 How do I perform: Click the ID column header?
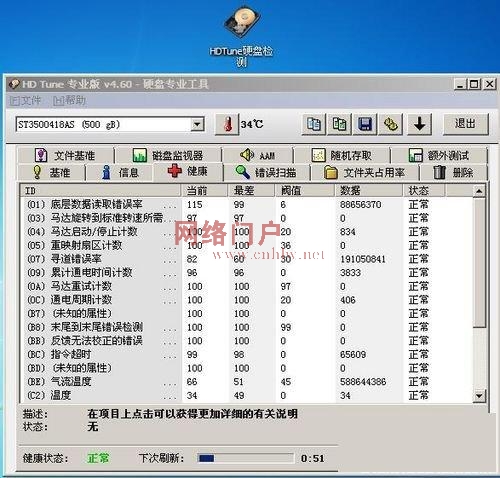[101, 191]
